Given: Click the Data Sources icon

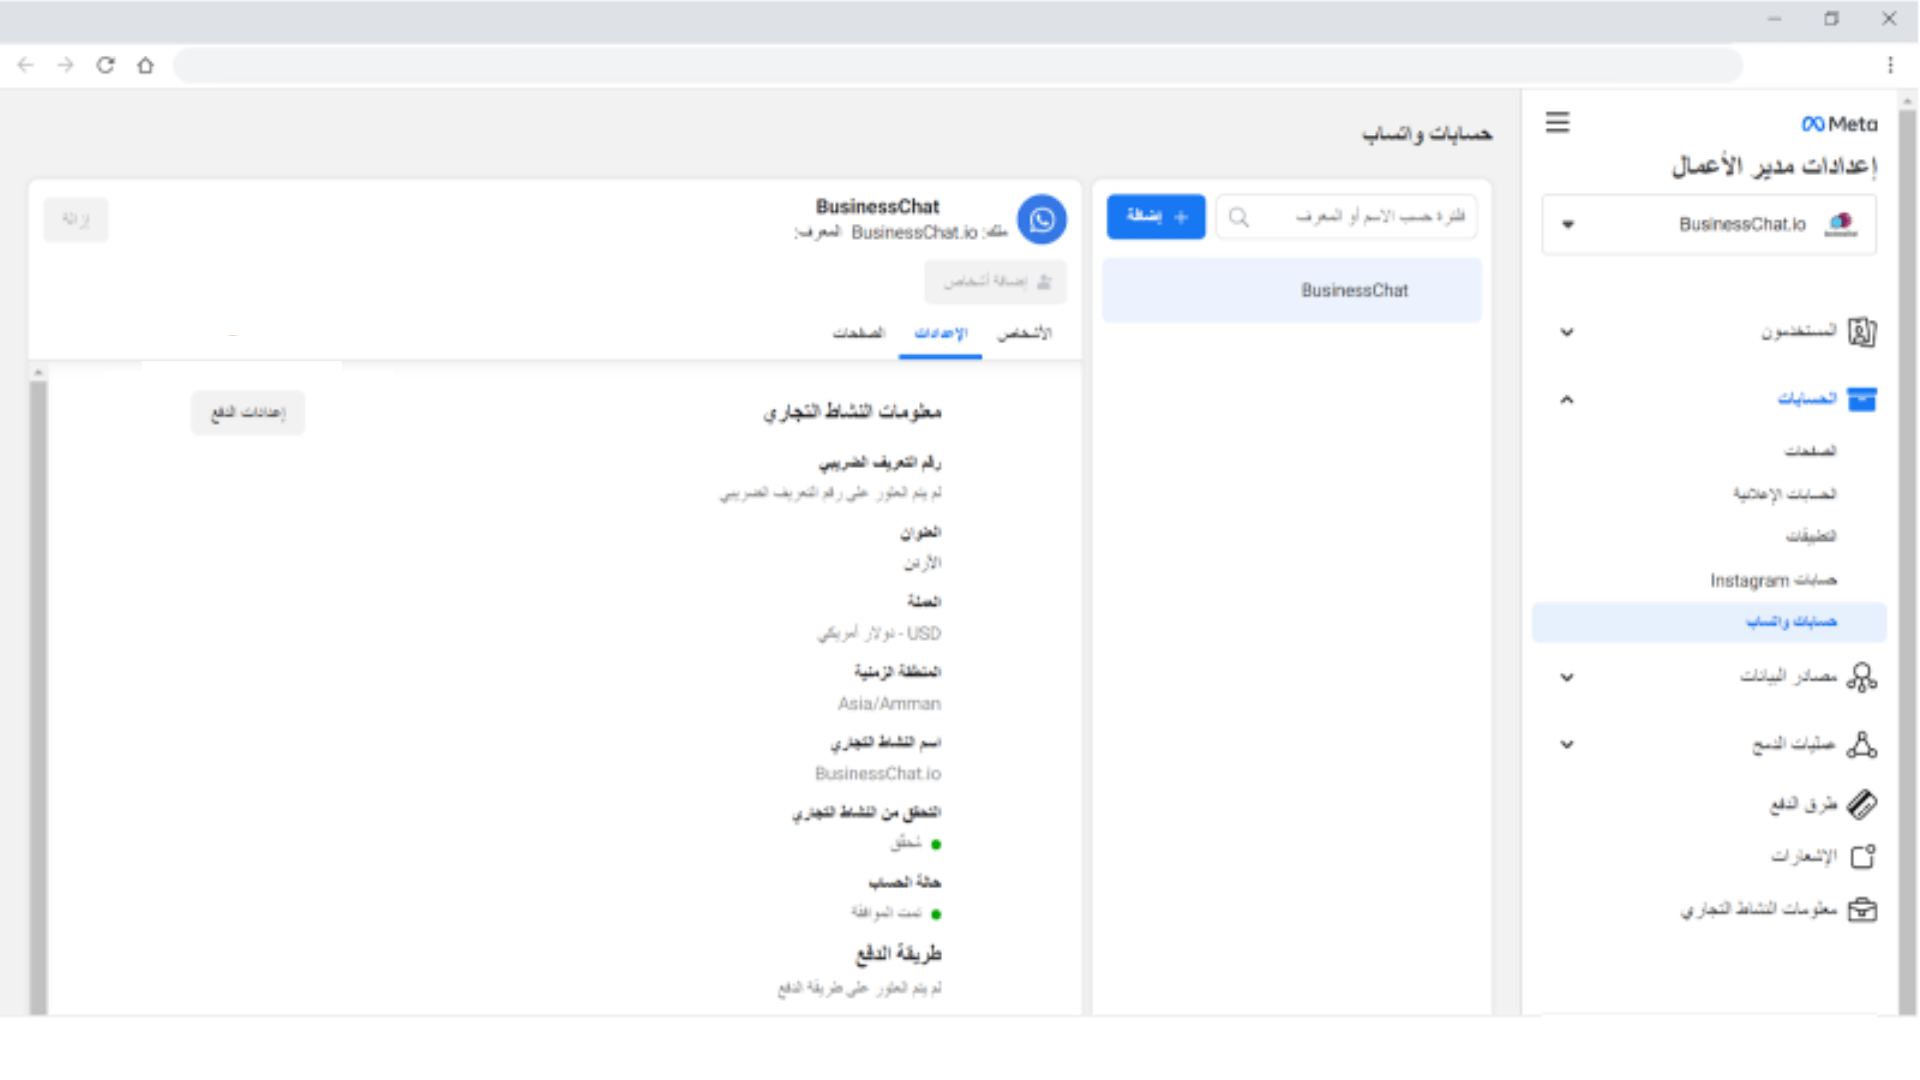Looking at the screenshot, I should (x=1861, y=677).
